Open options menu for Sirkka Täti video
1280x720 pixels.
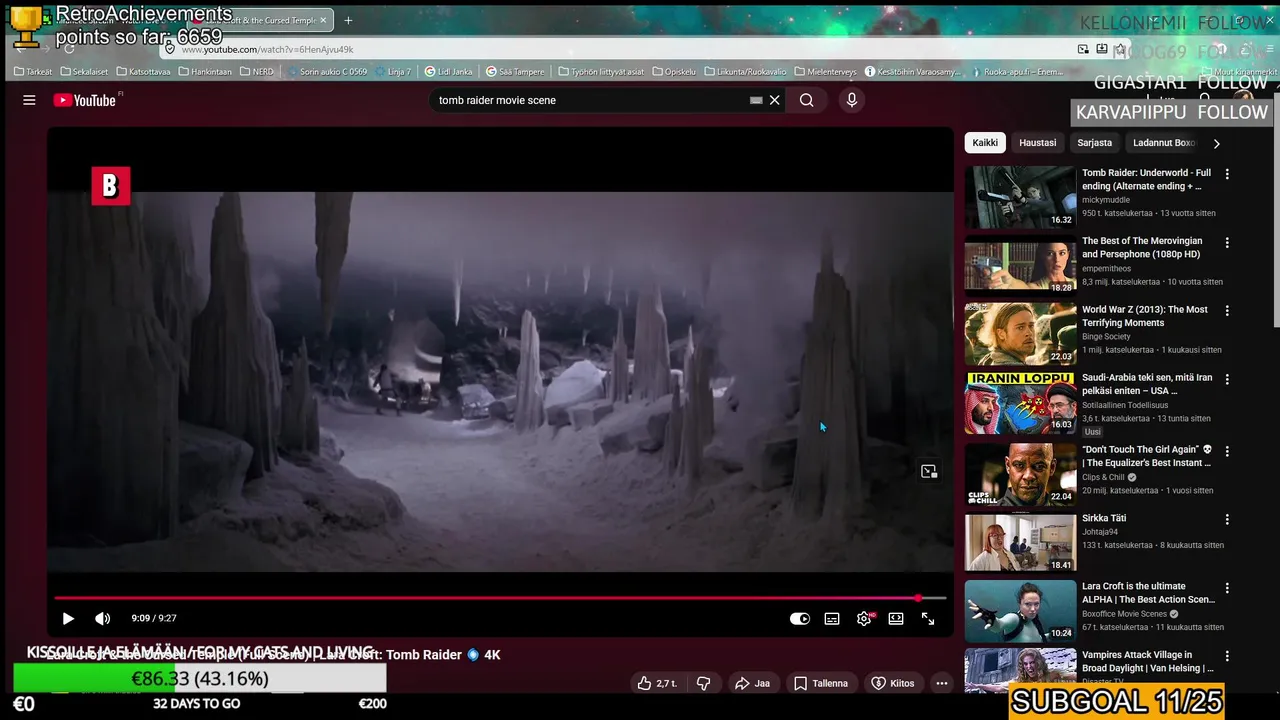(1227, 520)
